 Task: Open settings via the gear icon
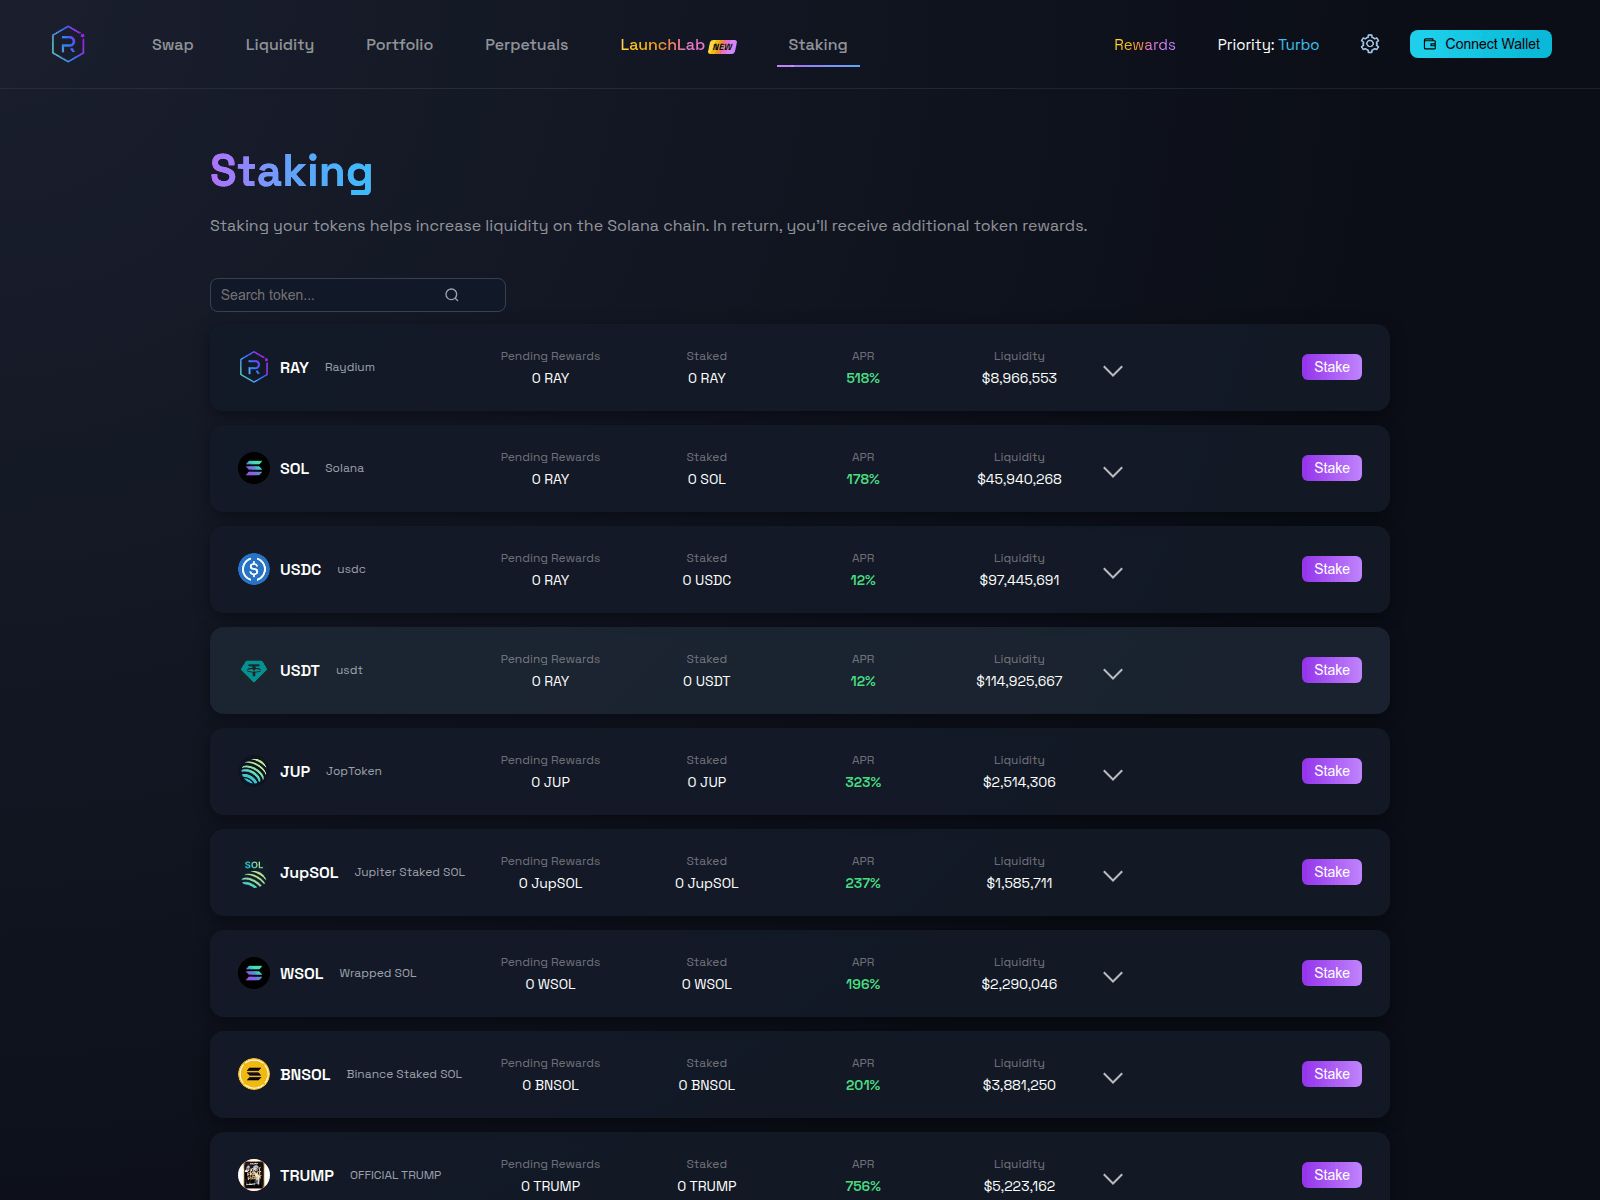pos(1370,44)
